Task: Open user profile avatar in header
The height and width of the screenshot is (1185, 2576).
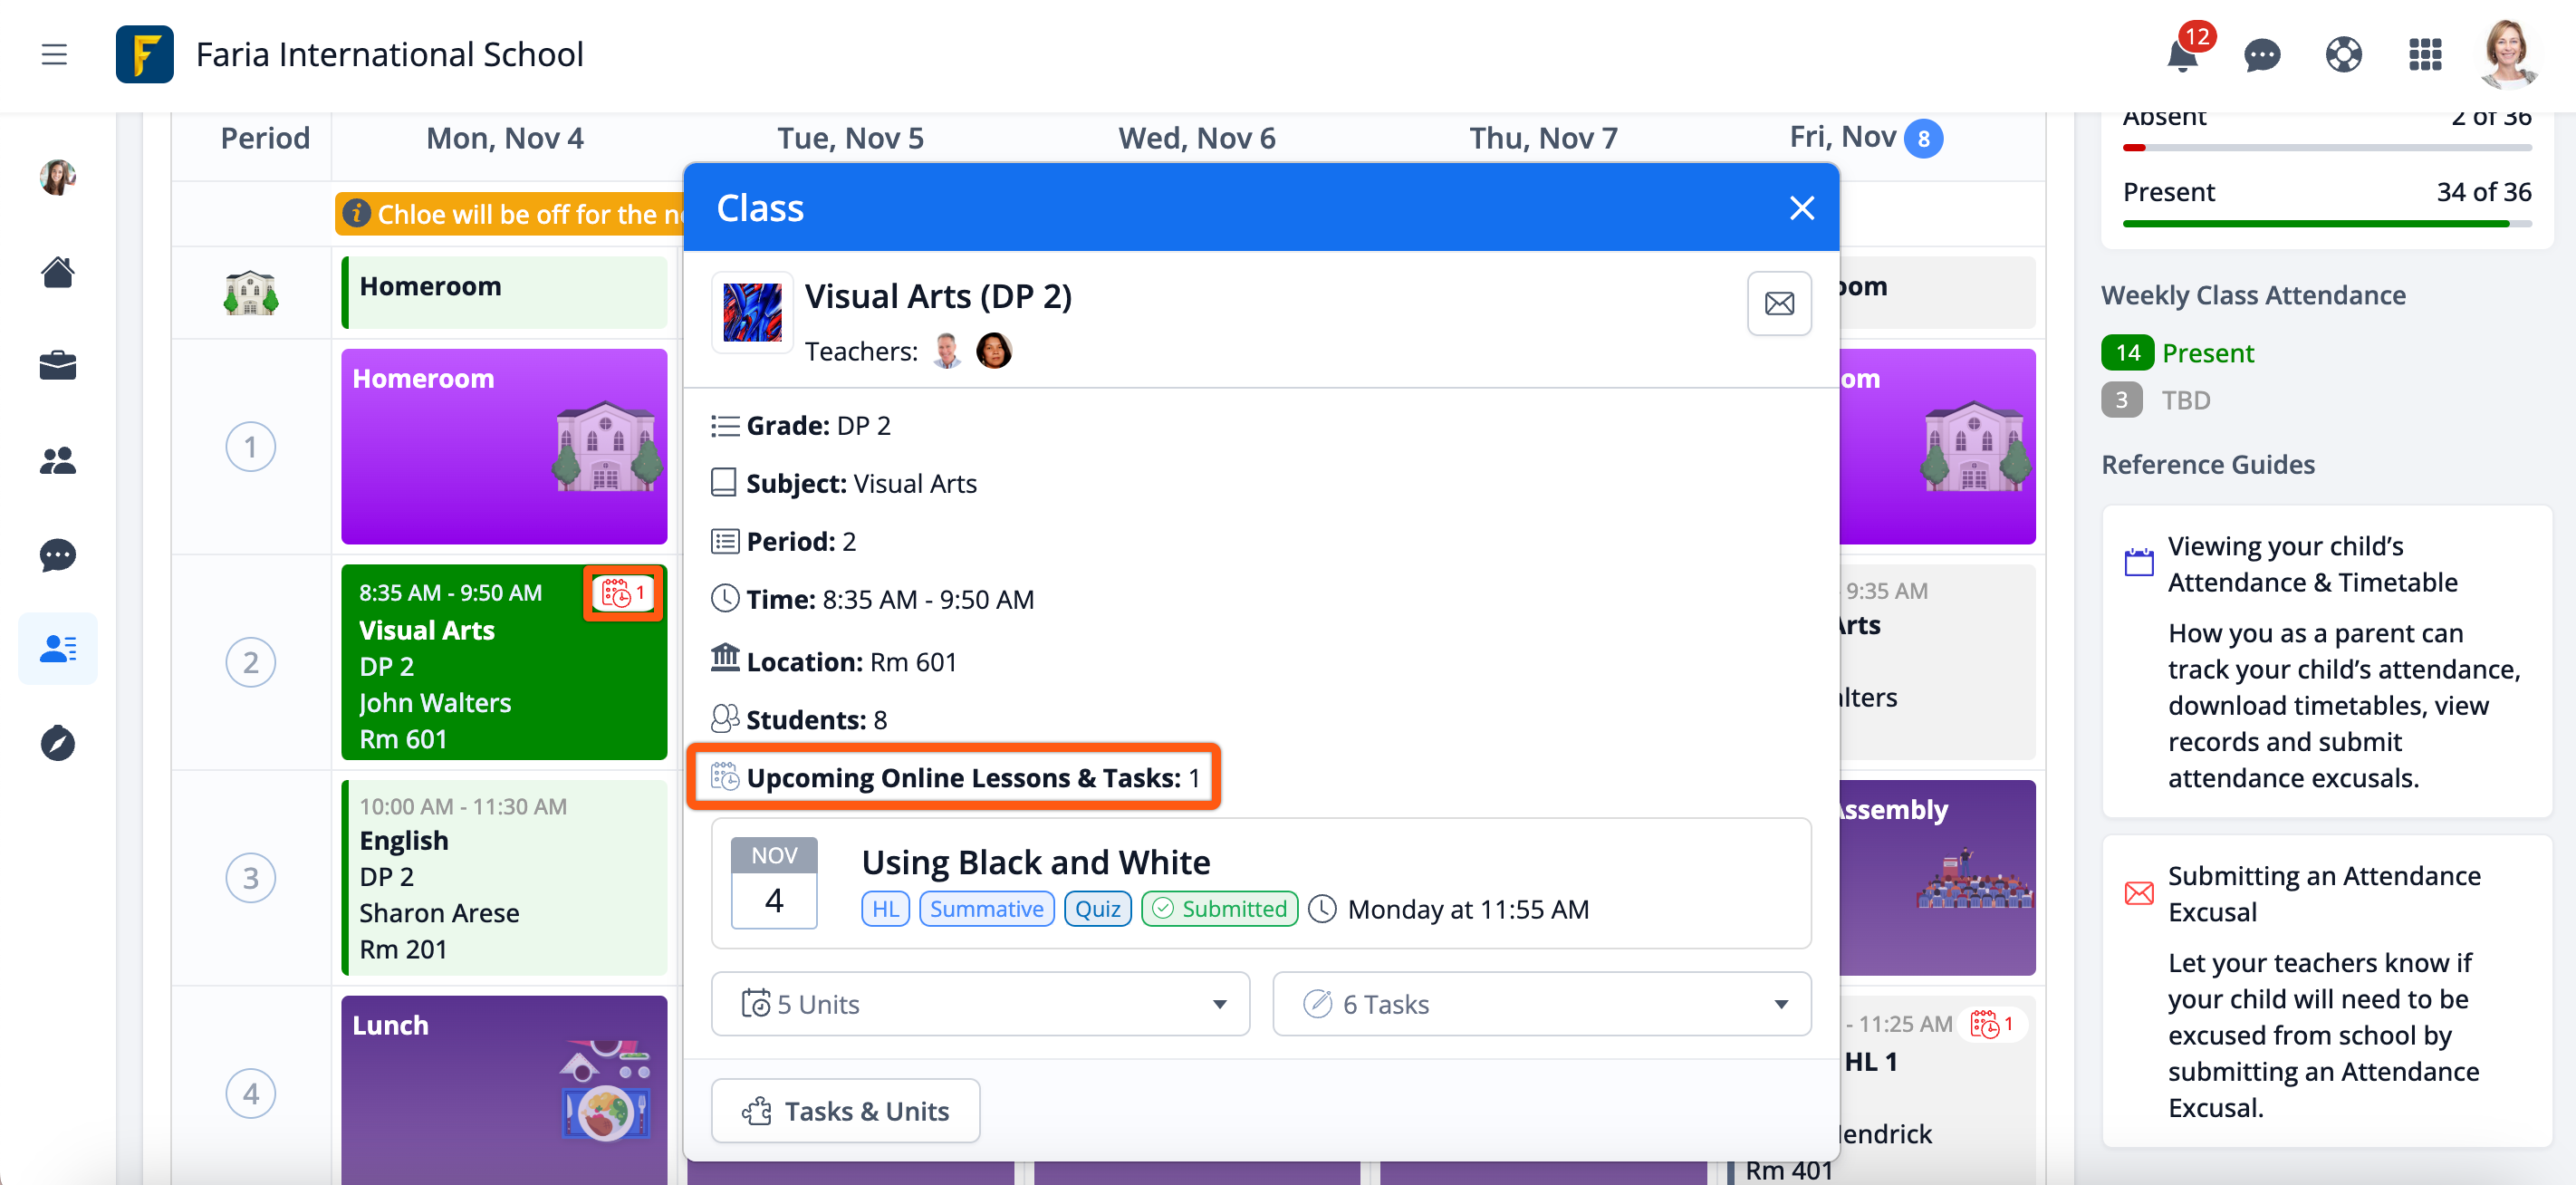Action: (x=2507, y=55)
